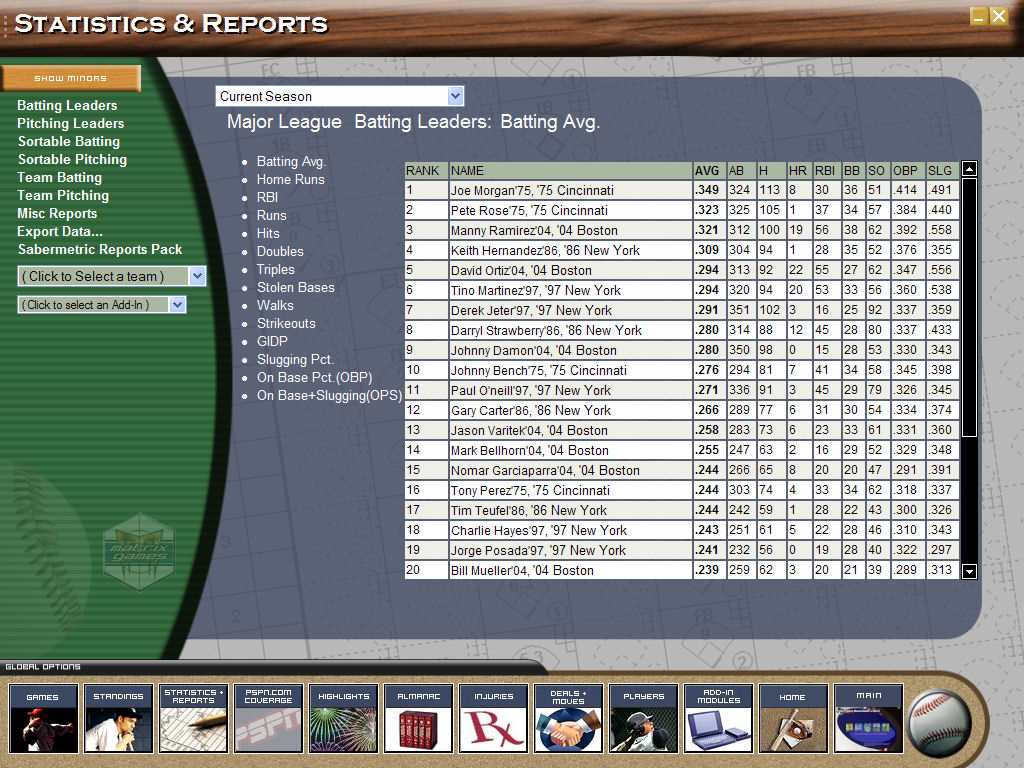Open Statistics + Reports icon

pyautogui.click(x=193, y=718)
